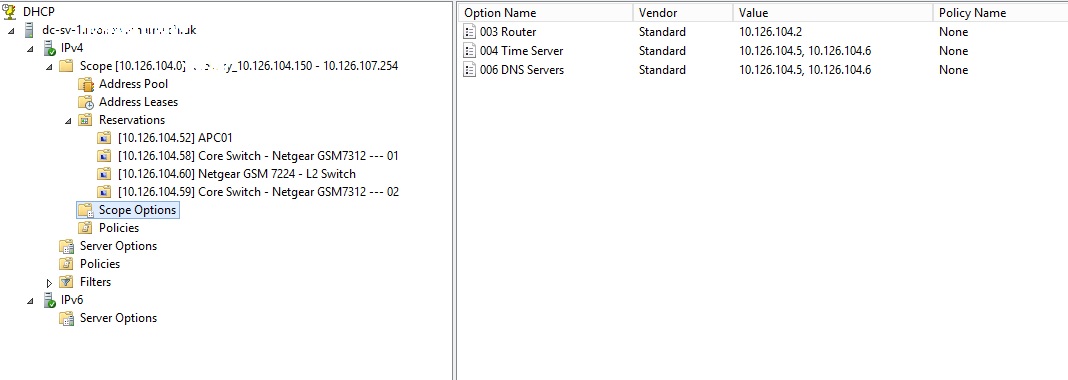Select the APC01 reservation icon
Viewport: 1068px width, 380px height.
(x=104, y=138)
